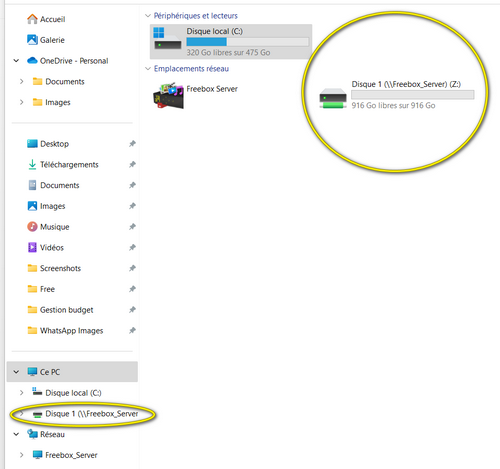Collapse the Ce PC tree node
This screenshot has width=500, height=469.
point(16,372)
